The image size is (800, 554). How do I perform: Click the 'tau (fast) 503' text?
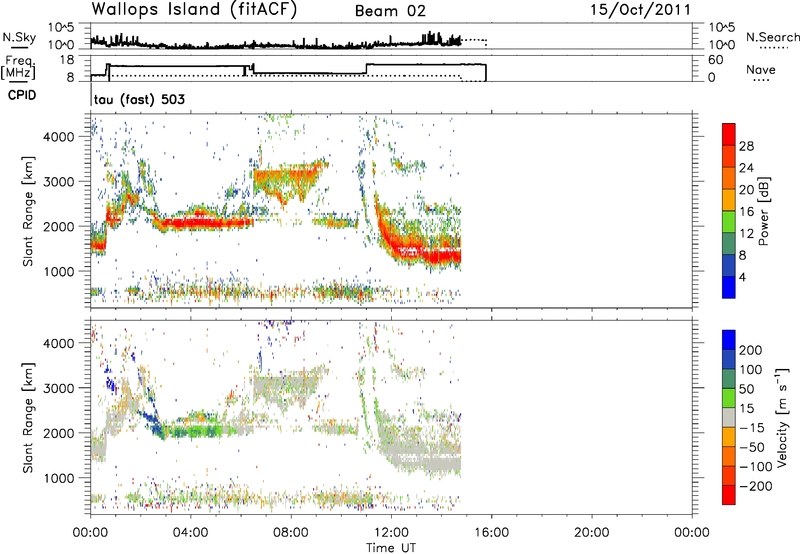139,99
